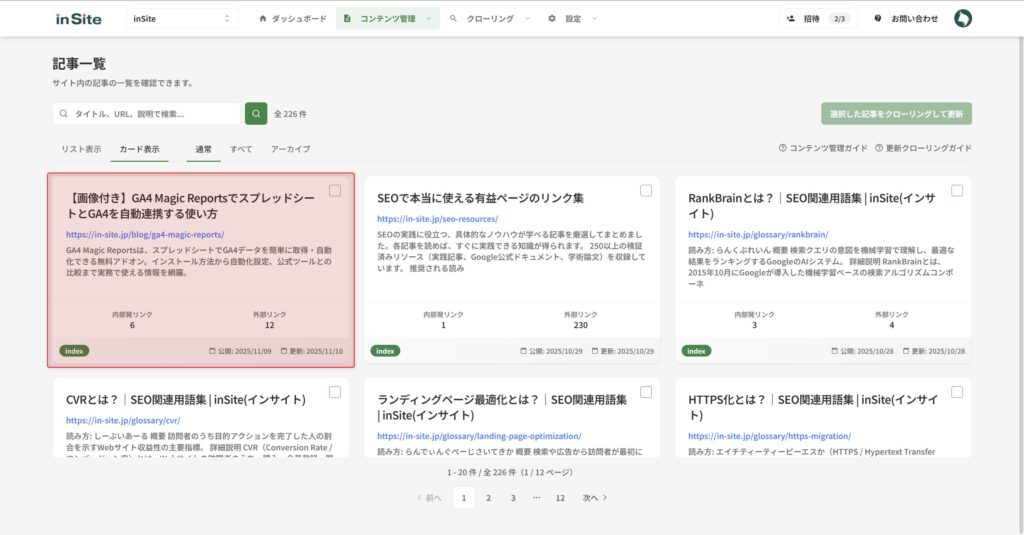Viewport: 1024px width, 535px height.
Task: Switch to カード表示 tab
Action: (139, 150)
